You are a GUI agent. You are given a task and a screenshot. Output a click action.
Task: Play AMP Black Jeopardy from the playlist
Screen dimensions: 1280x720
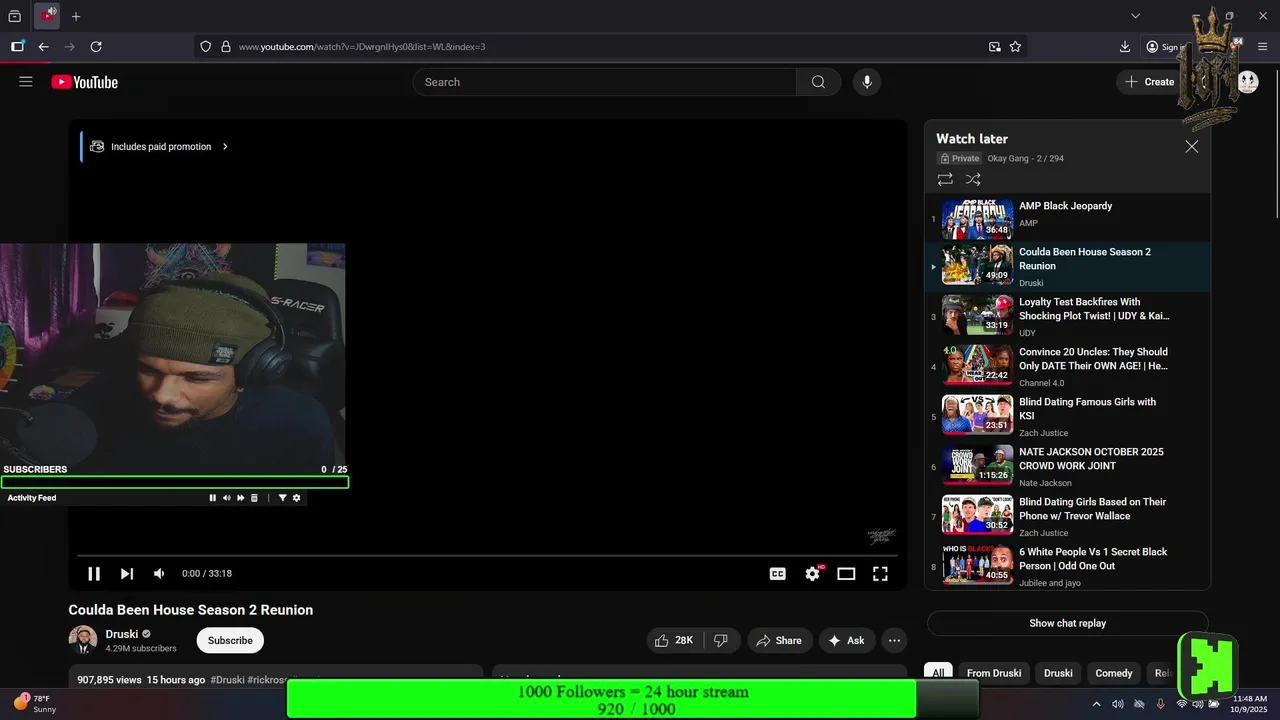(x=1067, y=218)
